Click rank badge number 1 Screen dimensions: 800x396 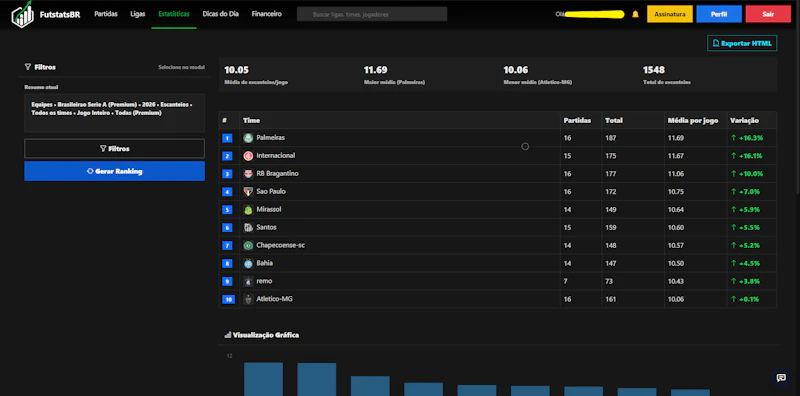pyautogui.click(x=227, y=138)
